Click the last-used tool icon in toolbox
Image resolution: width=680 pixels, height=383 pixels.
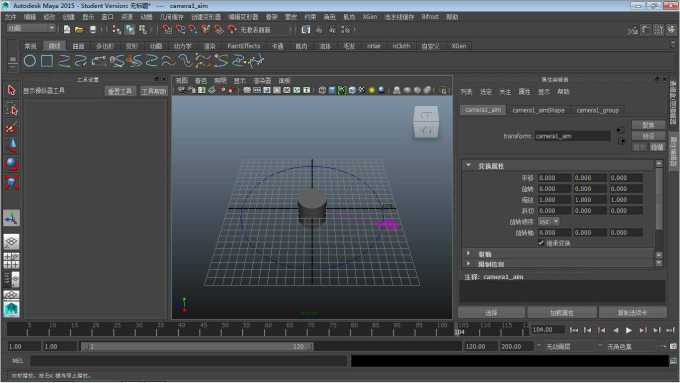pos(12,218)
